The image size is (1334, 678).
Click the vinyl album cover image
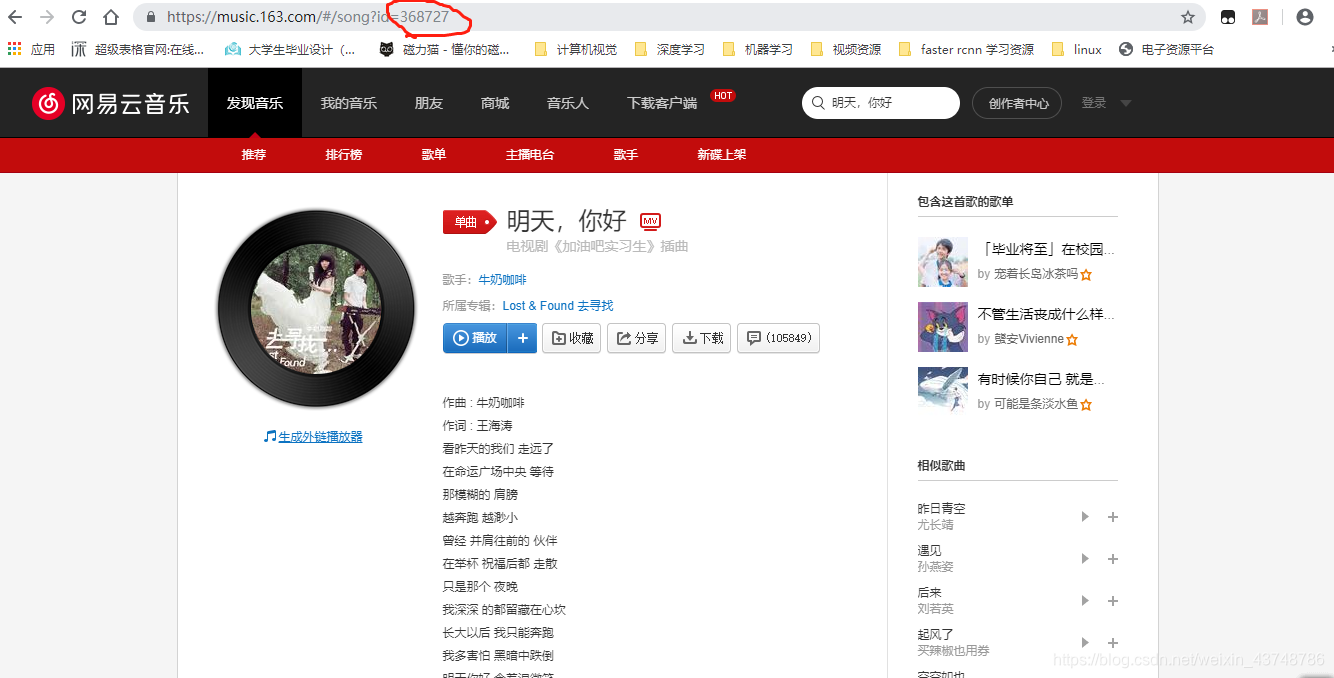(316, 310)
